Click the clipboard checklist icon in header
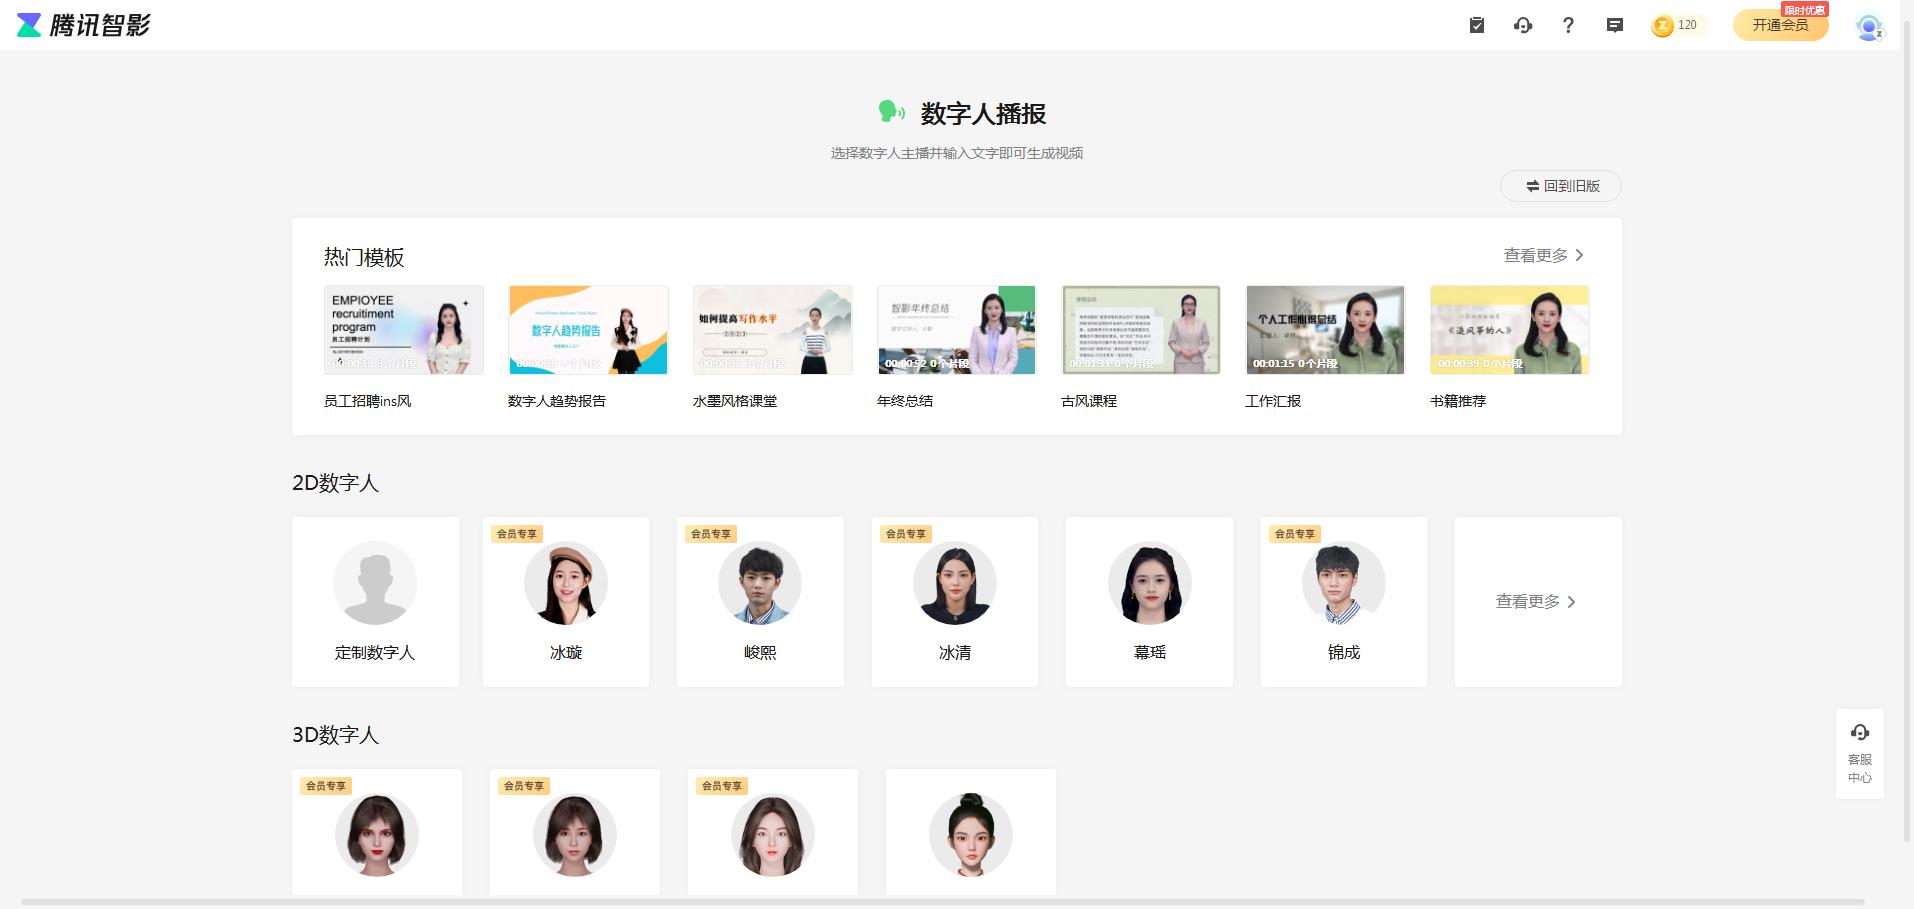 pyautogui.click(x=1476, y=25)
